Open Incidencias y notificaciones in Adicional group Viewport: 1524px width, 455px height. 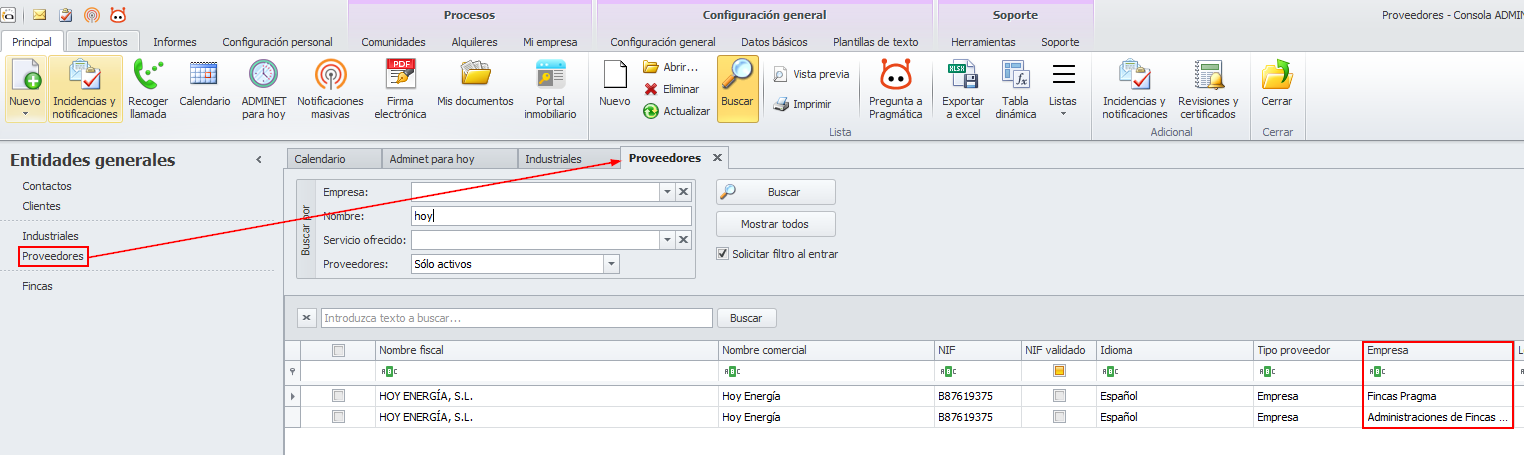1134,90
